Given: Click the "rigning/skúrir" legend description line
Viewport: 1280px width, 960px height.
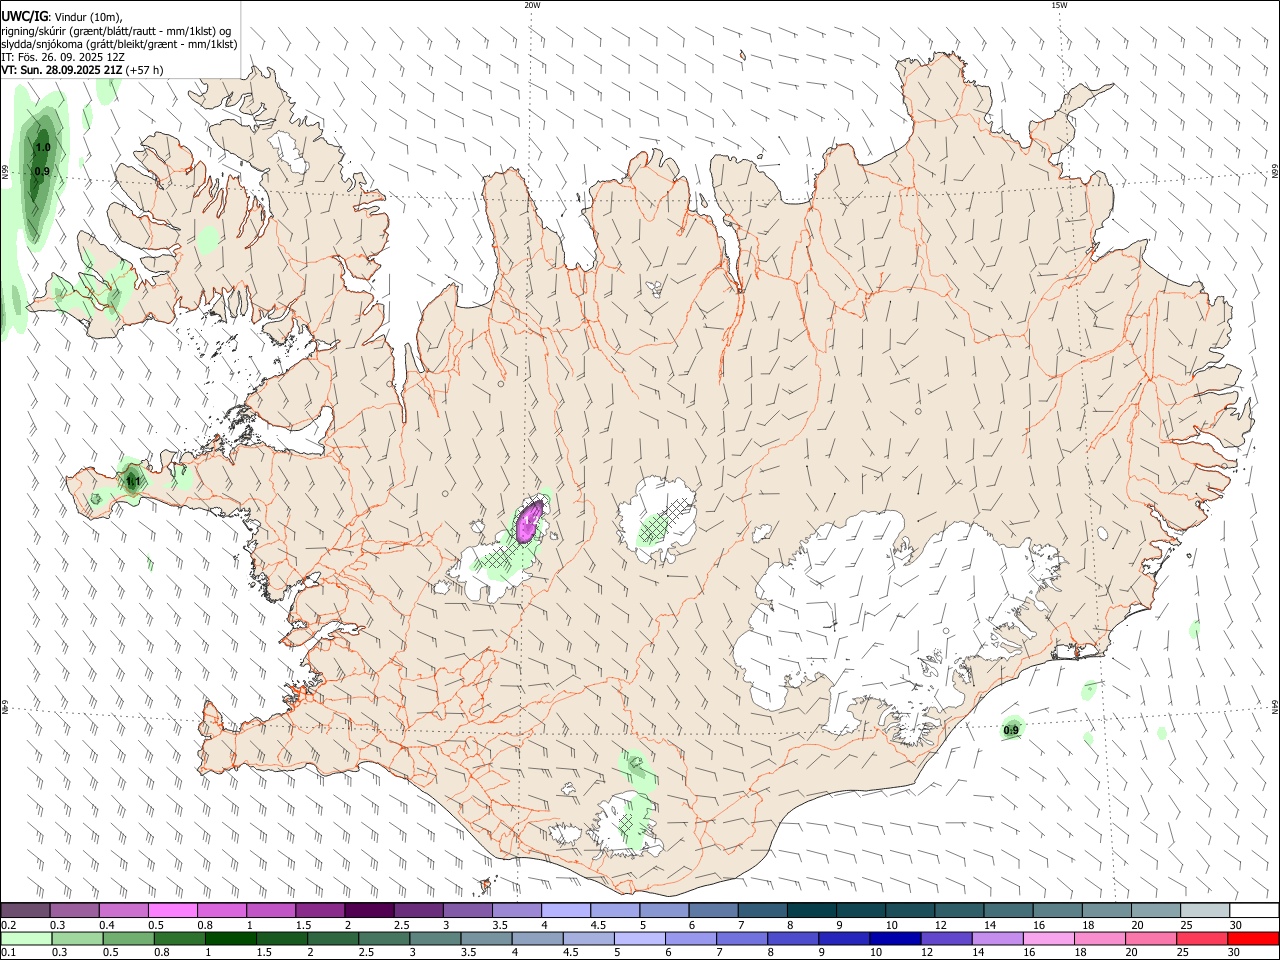Looking at the screenshot, I should pos(116,31).
